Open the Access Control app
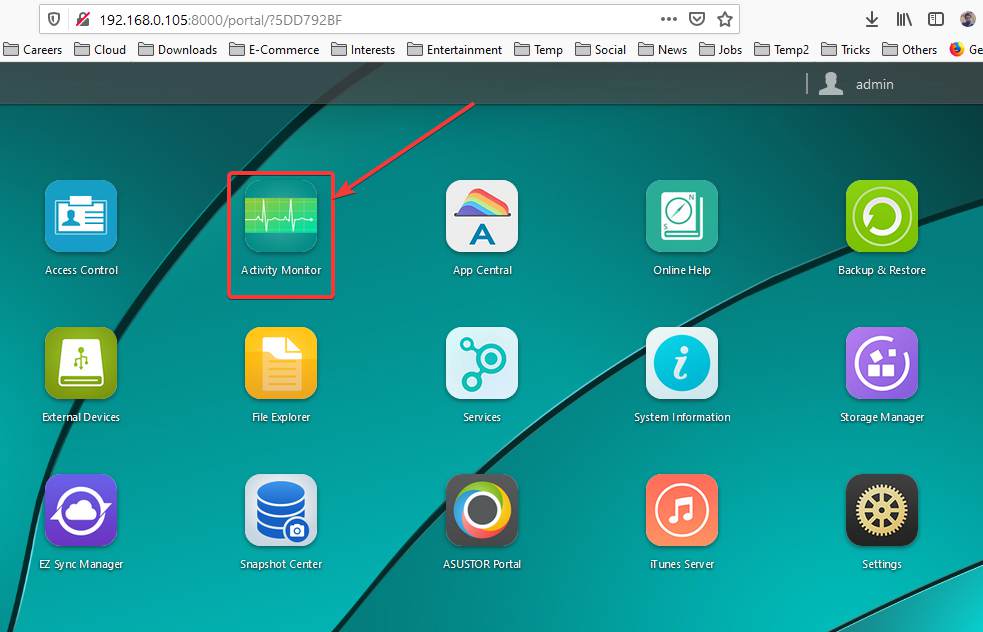Viewport: 983px width, 632px height. [x=81, y=216]
